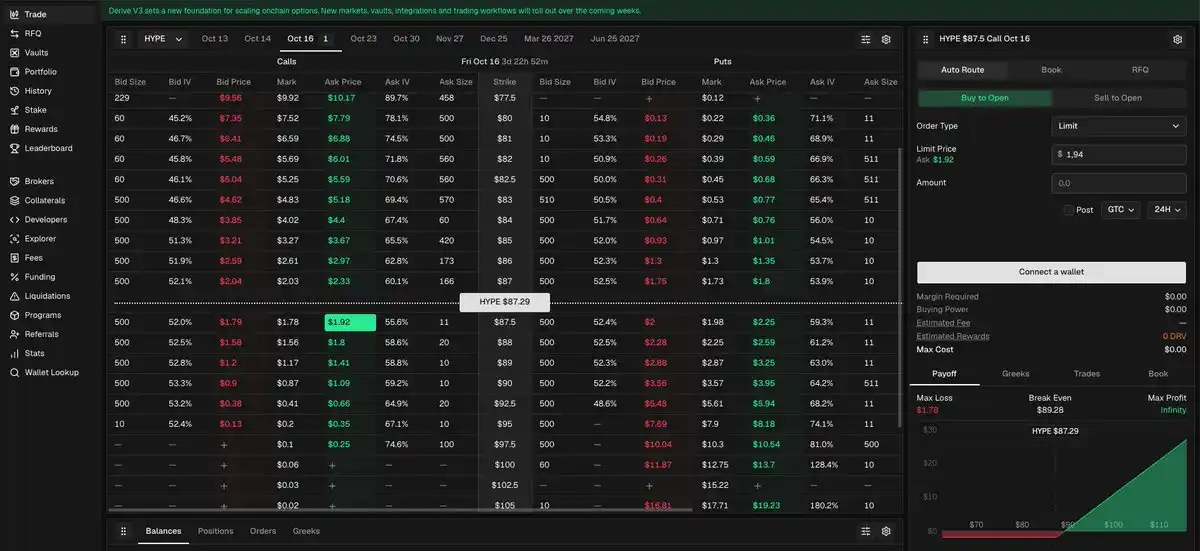Image resolution: width=1200 pixels, height=551 pixels.
Task: Switch routing to Book
Action: [x=1051, y=70]
